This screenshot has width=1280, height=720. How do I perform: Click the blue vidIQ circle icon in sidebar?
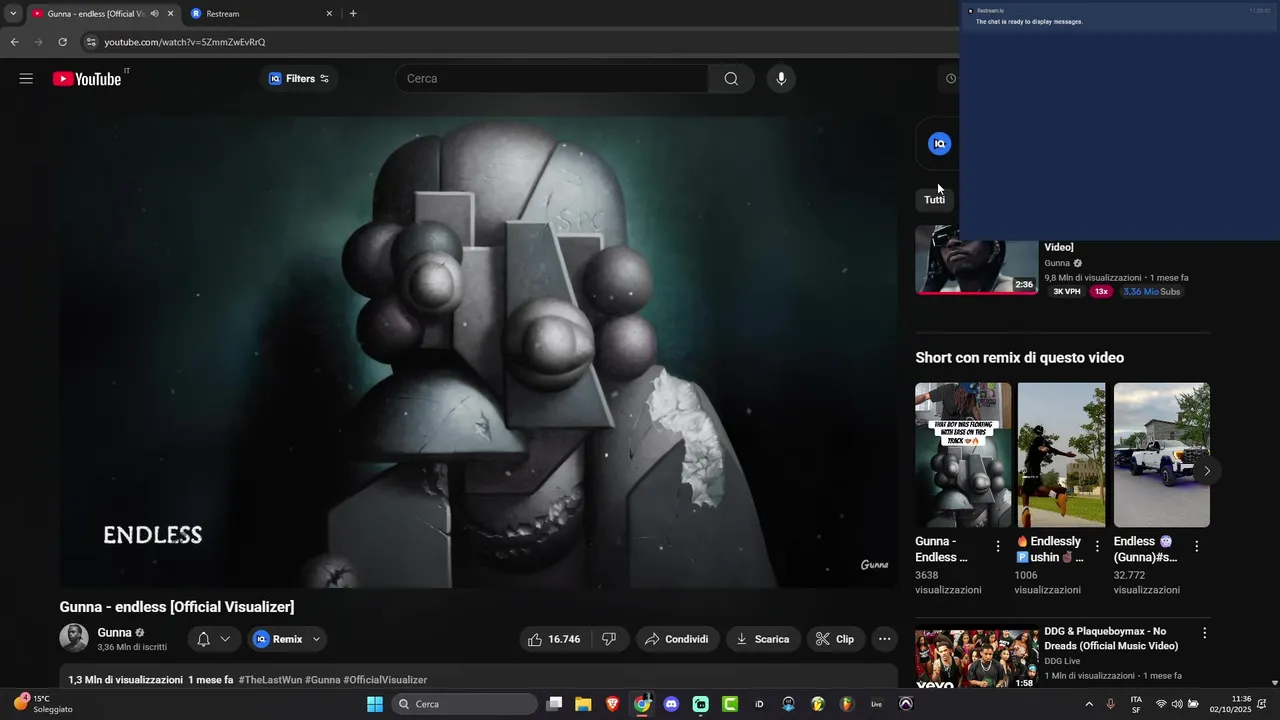[x=939, y=144]
